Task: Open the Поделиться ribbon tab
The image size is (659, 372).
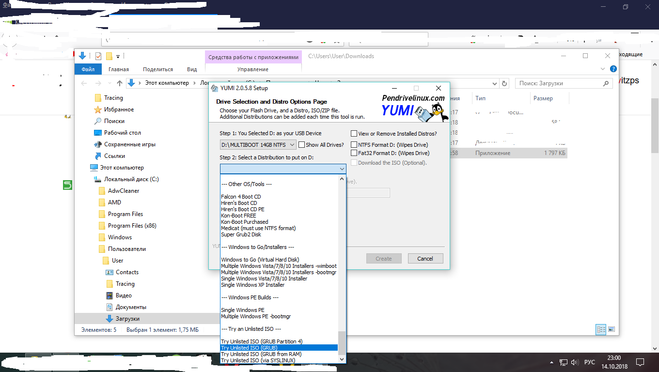Action: pyautogui.click(x=158, y=69)
